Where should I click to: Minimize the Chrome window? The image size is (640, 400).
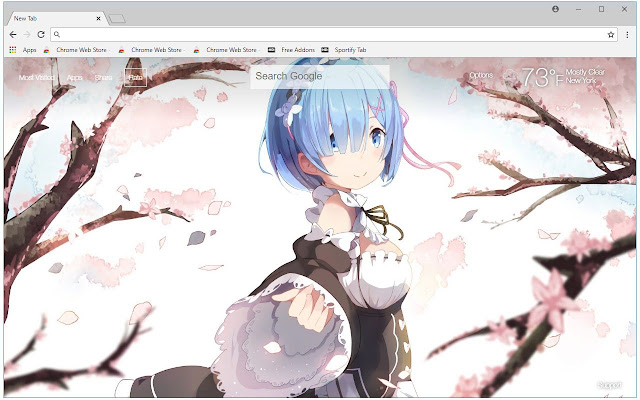(578, 9)
